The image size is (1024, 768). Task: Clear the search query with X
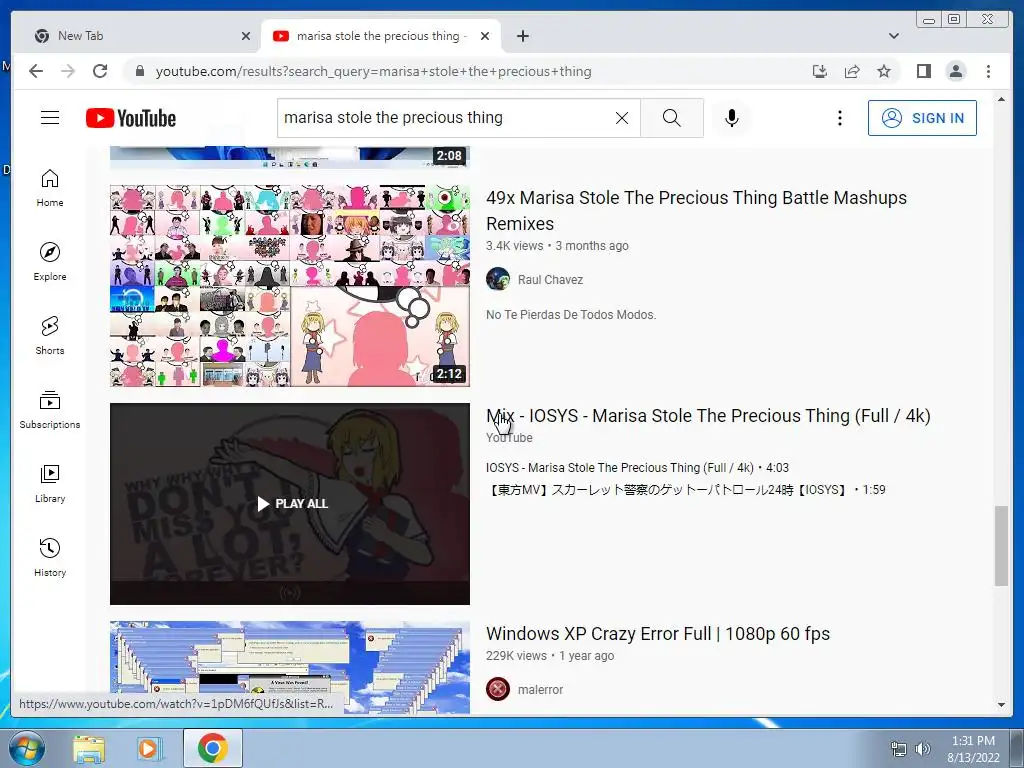pos(622,118)
